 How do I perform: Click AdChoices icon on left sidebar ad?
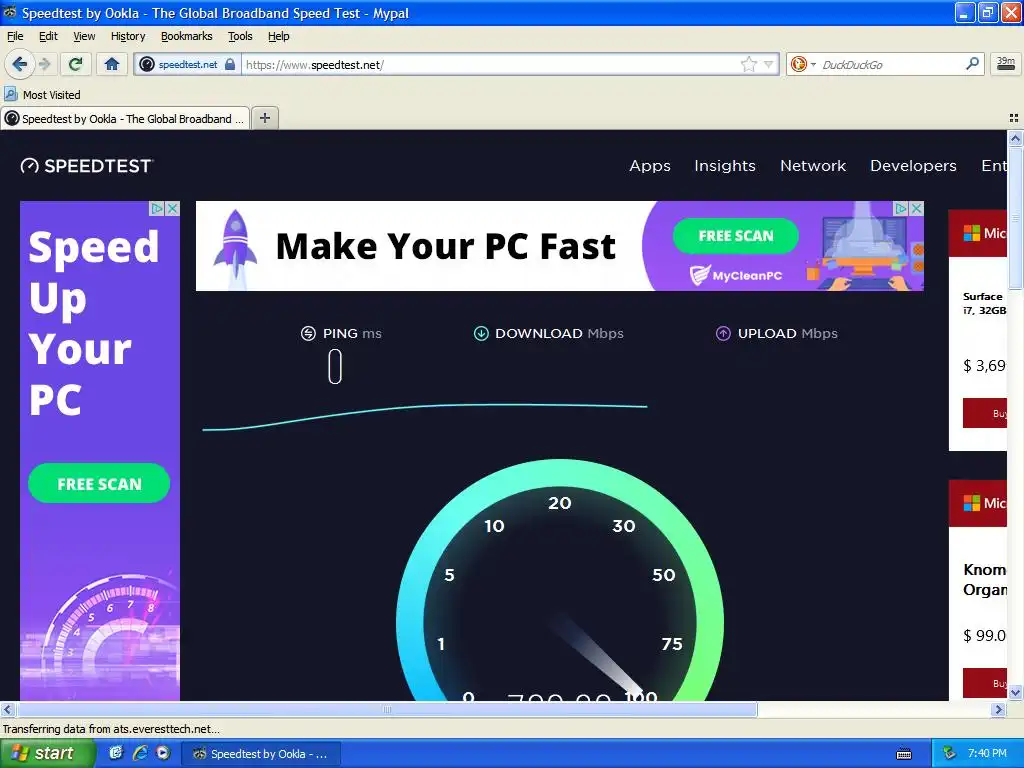157,208
